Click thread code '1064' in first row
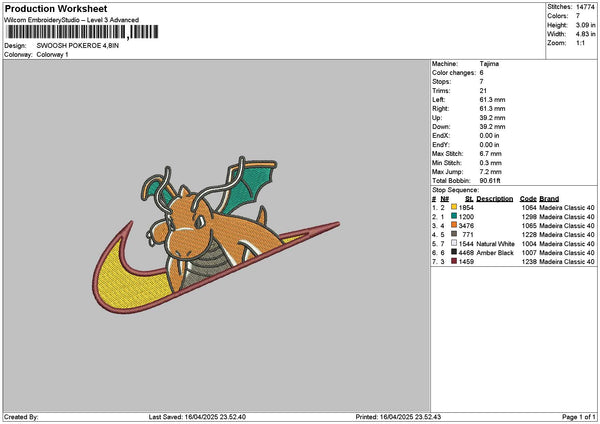Image resolution: width=600 pixels, height=424 pixels. (529, 208)
